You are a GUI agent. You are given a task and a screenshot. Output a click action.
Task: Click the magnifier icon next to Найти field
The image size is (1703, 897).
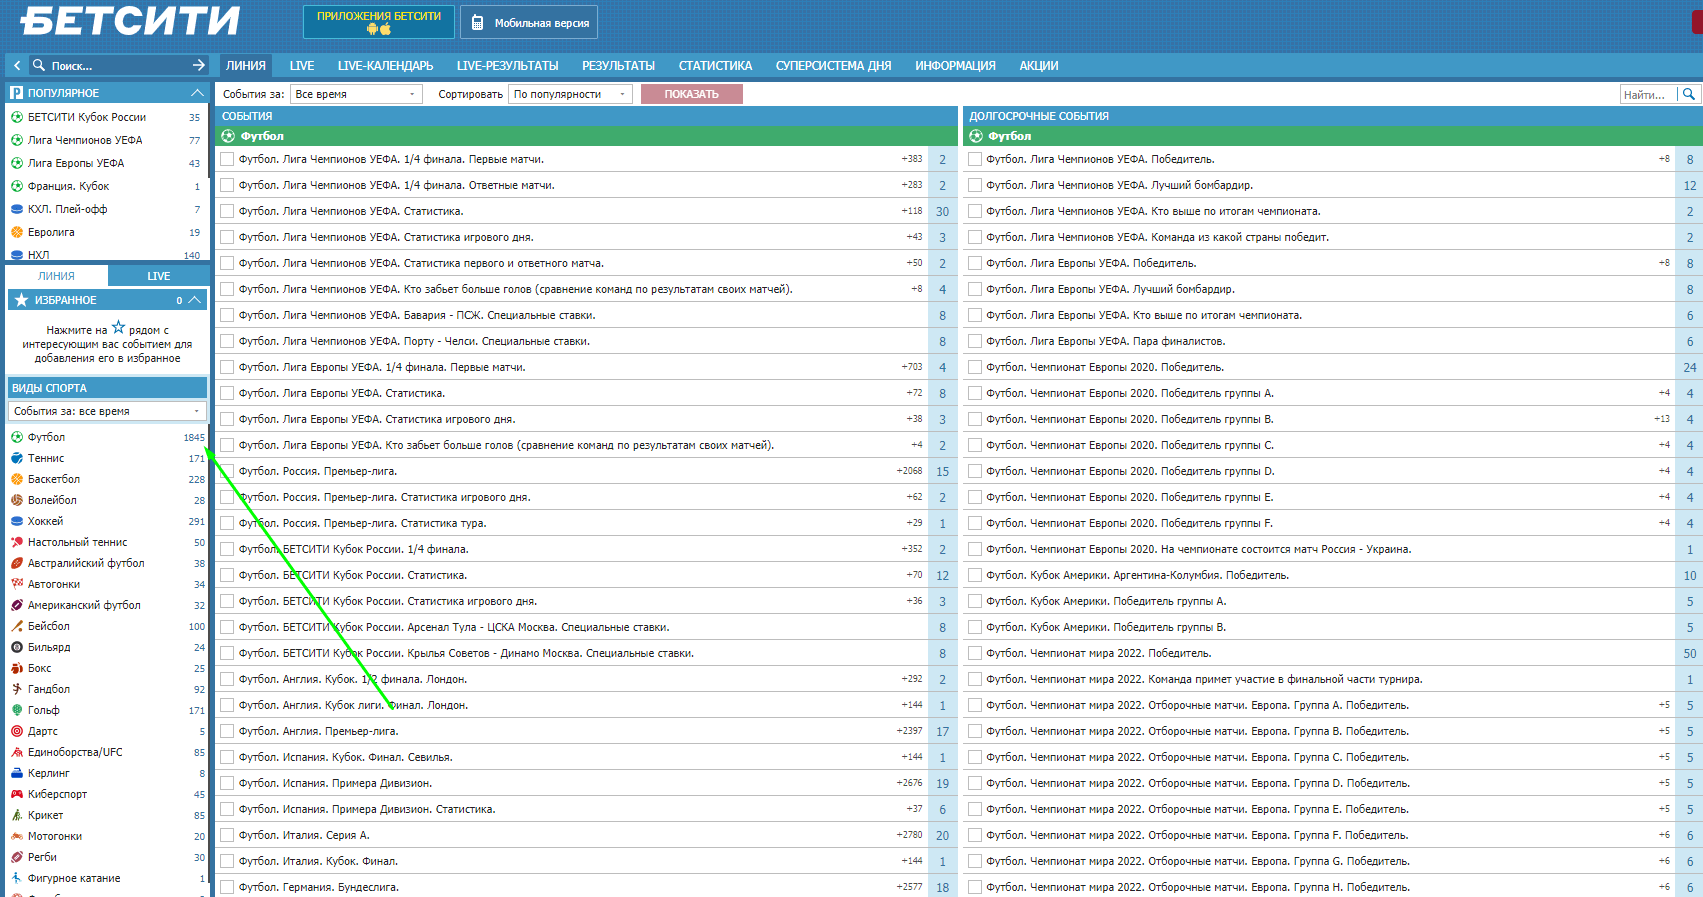pos(1689,94)
